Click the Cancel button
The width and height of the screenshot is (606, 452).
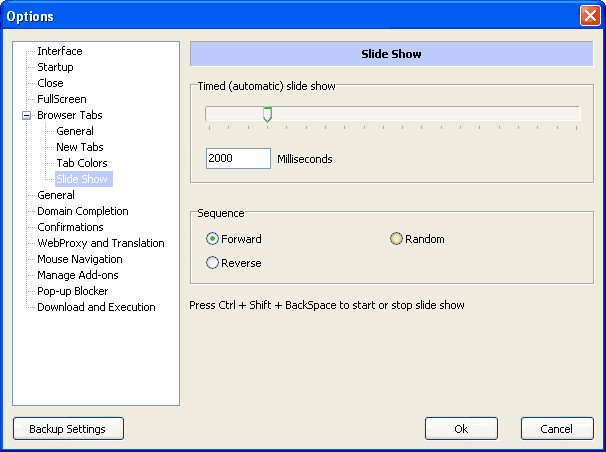(x=557, y=428)
